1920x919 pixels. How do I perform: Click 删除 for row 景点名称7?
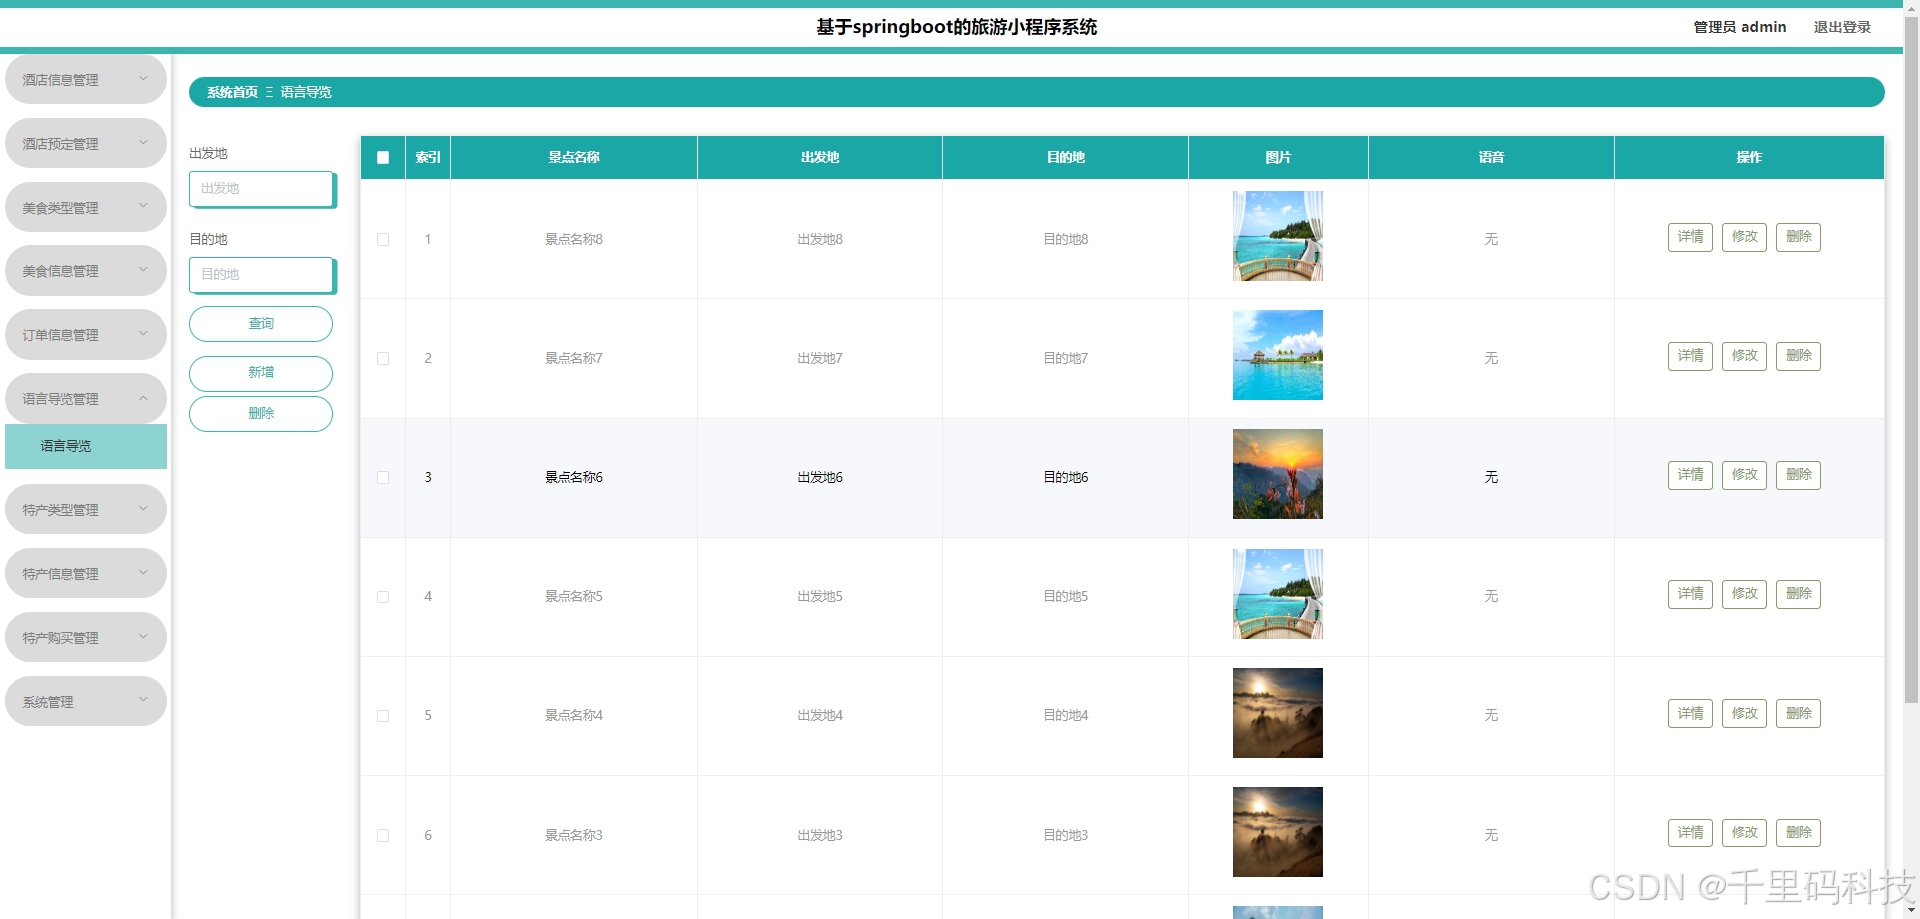1798,356
